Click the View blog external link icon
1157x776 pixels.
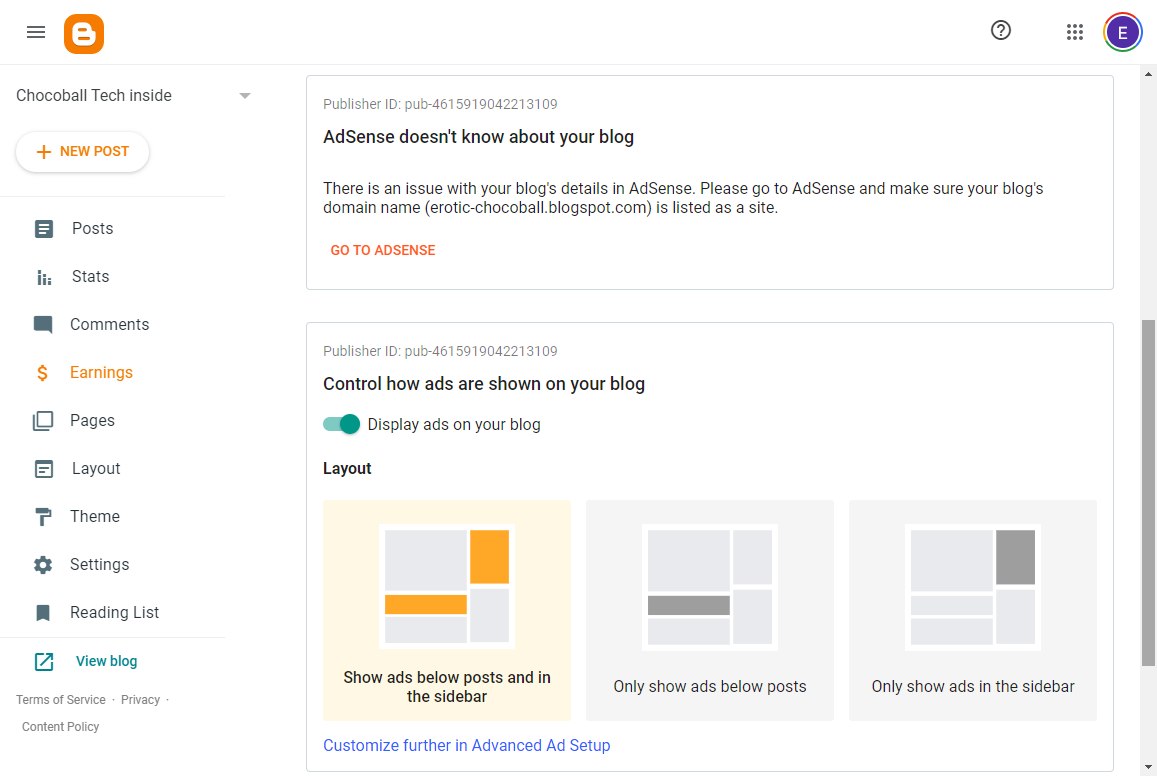point(44,662)
